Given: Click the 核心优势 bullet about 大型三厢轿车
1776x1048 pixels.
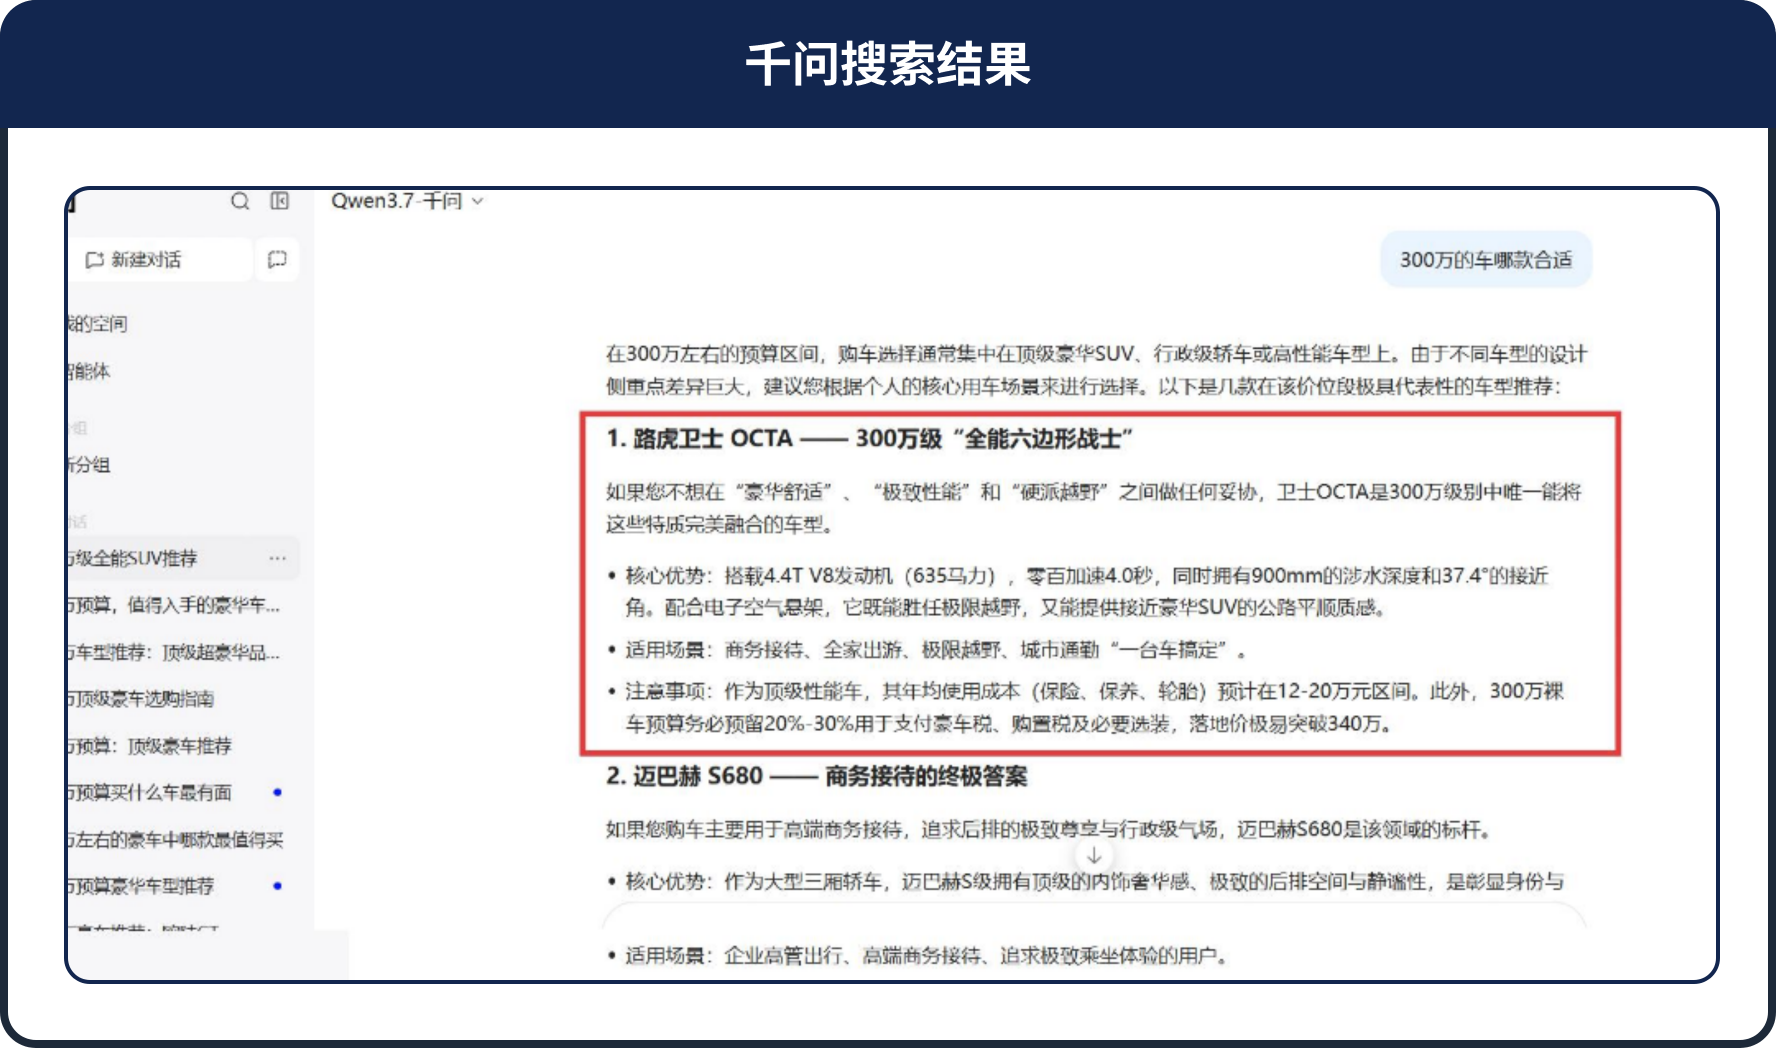Looking at the screenshot, I should pos(1086,881).
